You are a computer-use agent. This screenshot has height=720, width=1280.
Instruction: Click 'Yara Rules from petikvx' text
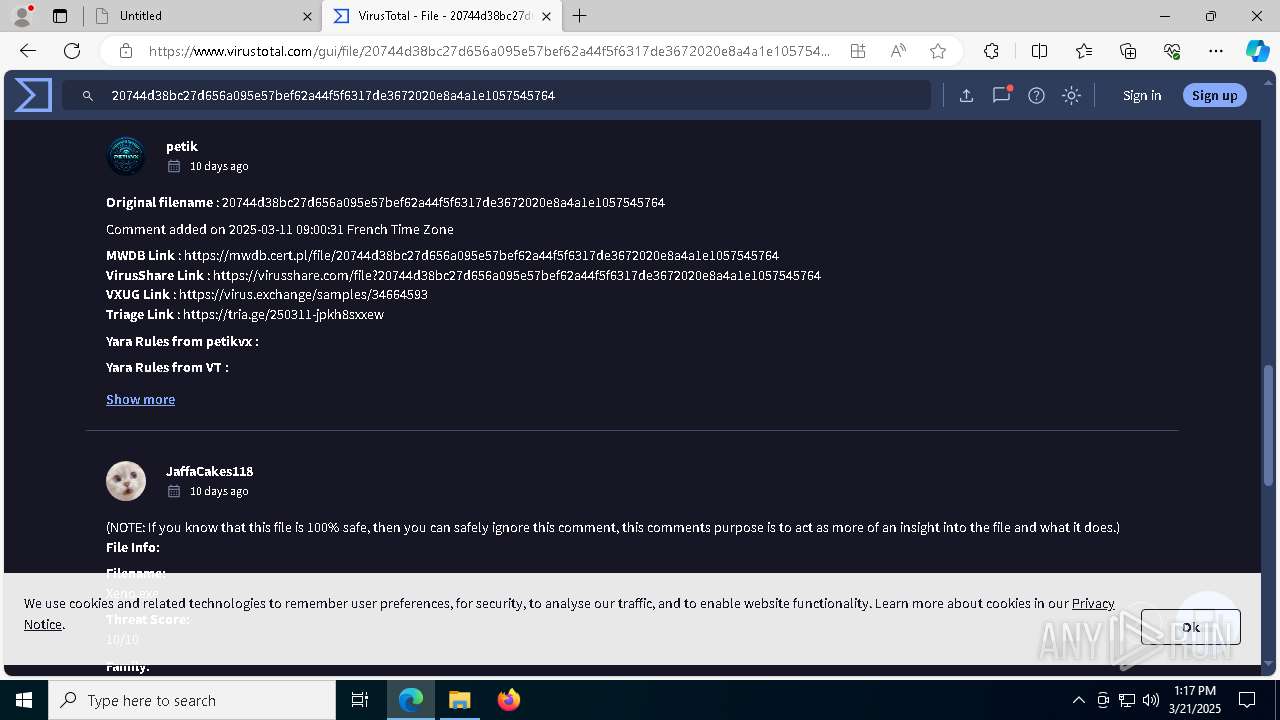(182, 341)
